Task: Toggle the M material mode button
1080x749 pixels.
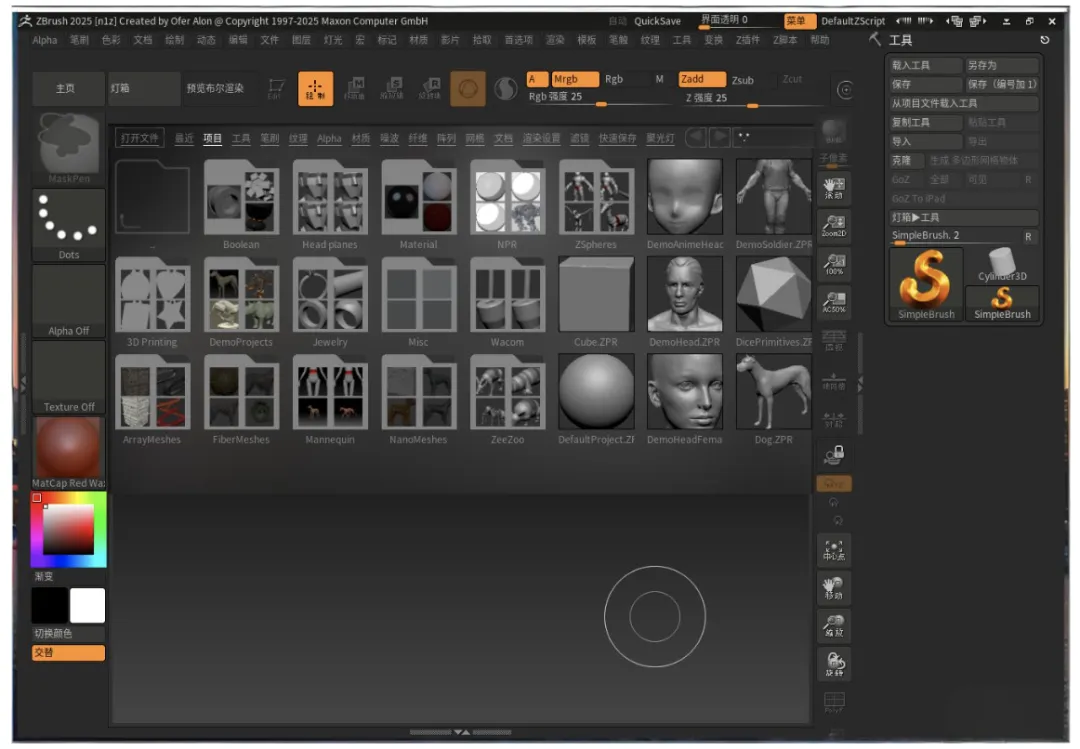Action: pos(659,79)
